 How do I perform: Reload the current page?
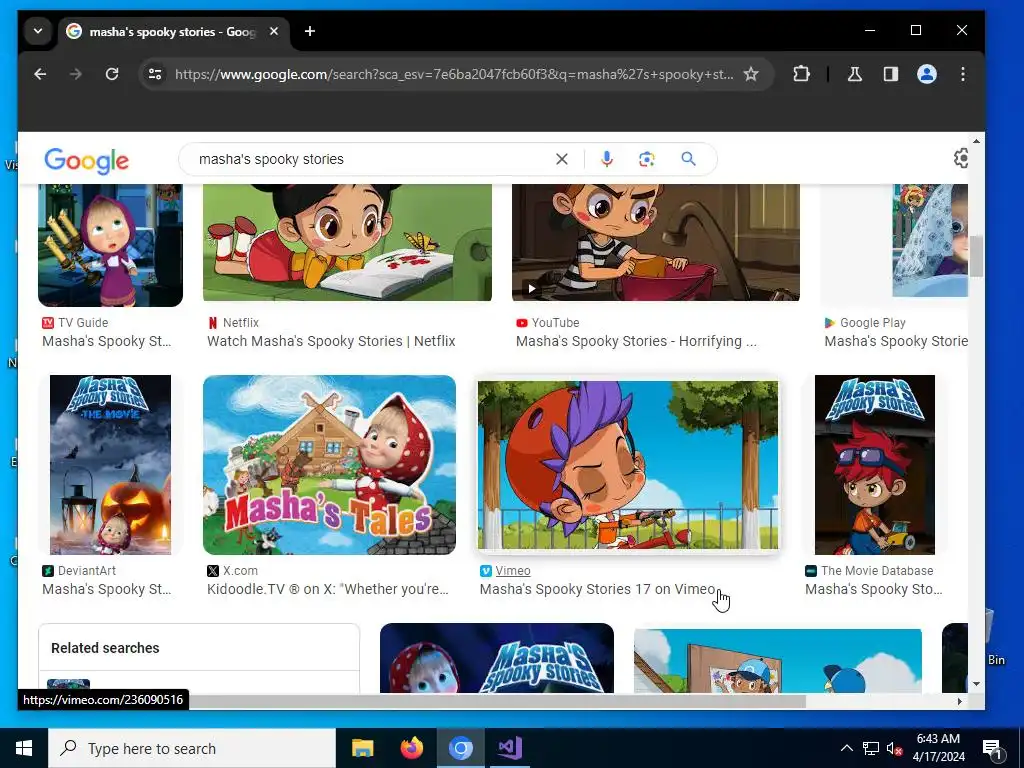tap(112, 74)
